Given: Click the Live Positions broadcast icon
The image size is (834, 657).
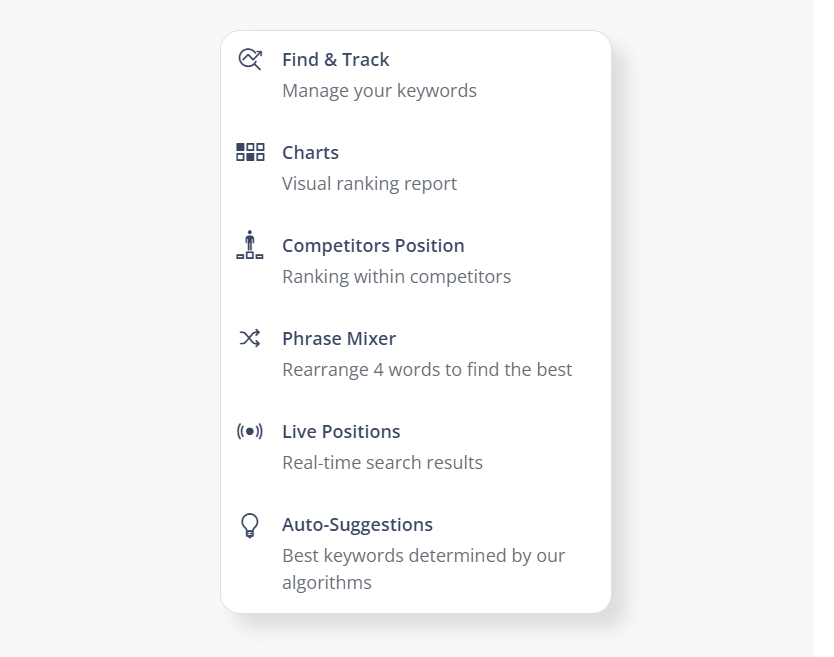Looking at the screenshot, I should pos(249,431).
